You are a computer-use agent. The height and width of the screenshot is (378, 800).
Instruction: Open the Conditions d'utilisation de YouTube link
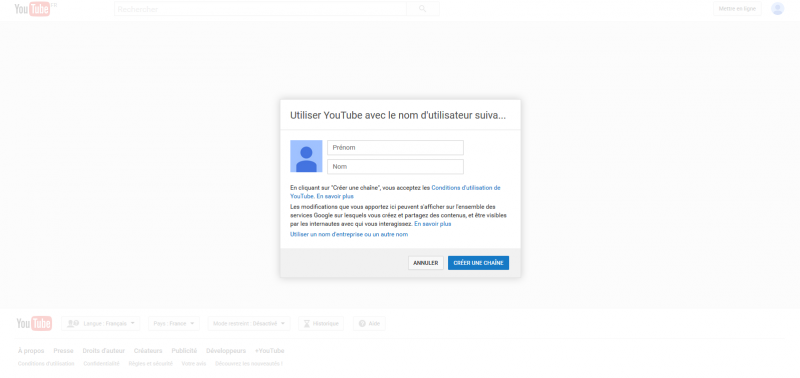point(466,188)
